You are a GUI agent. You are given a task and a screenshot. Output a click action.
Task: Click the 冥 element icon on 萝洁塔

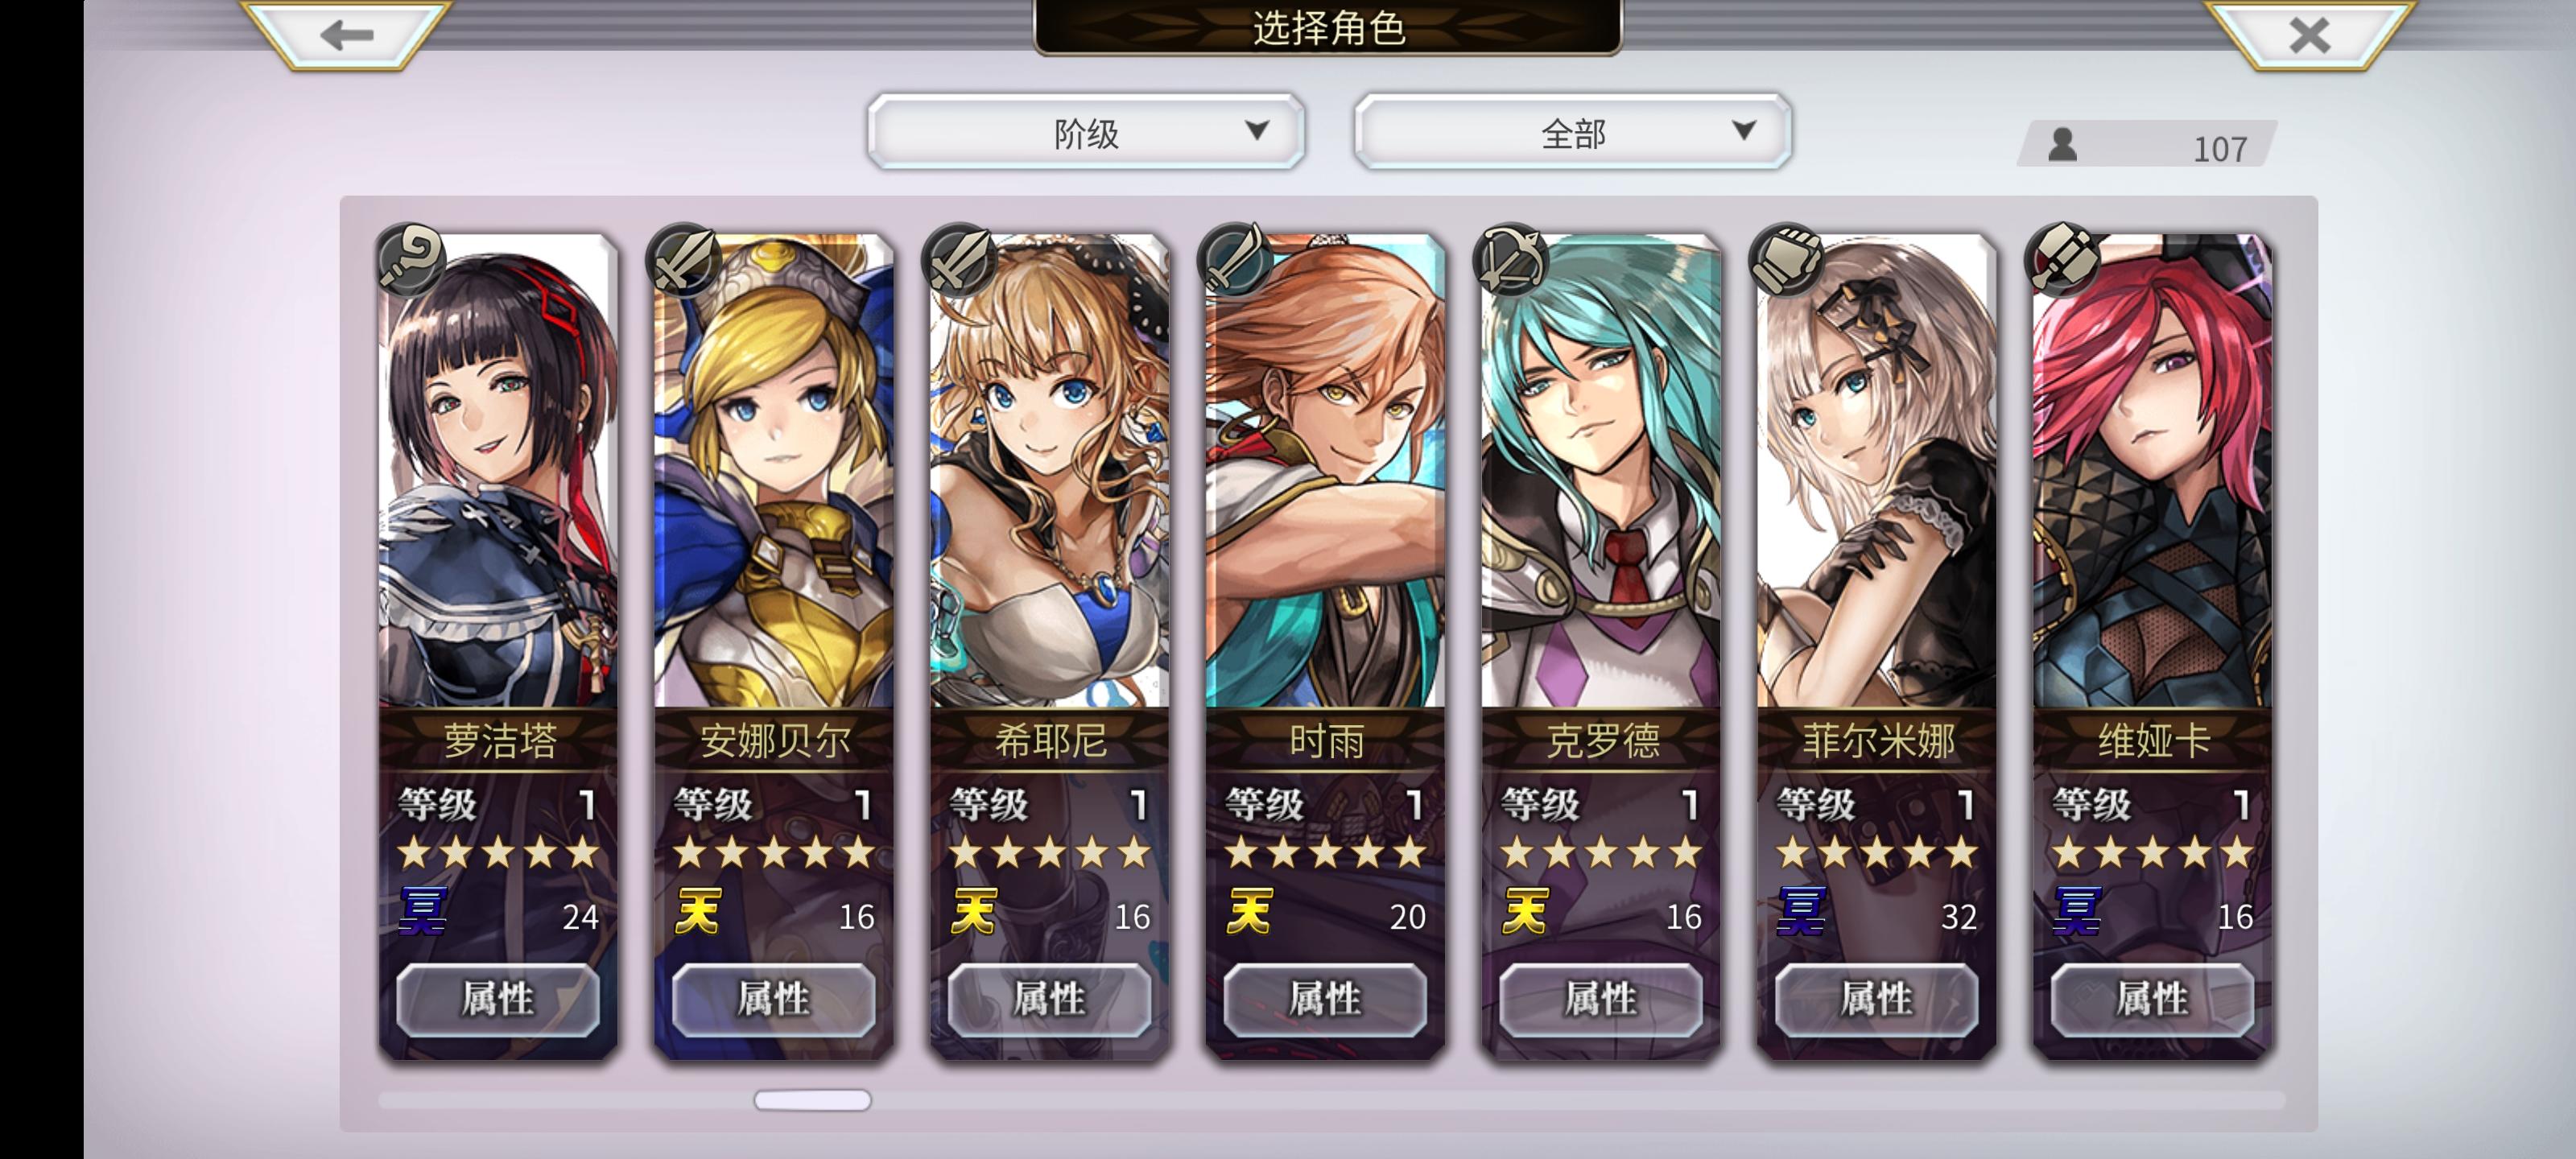[423, 912]
